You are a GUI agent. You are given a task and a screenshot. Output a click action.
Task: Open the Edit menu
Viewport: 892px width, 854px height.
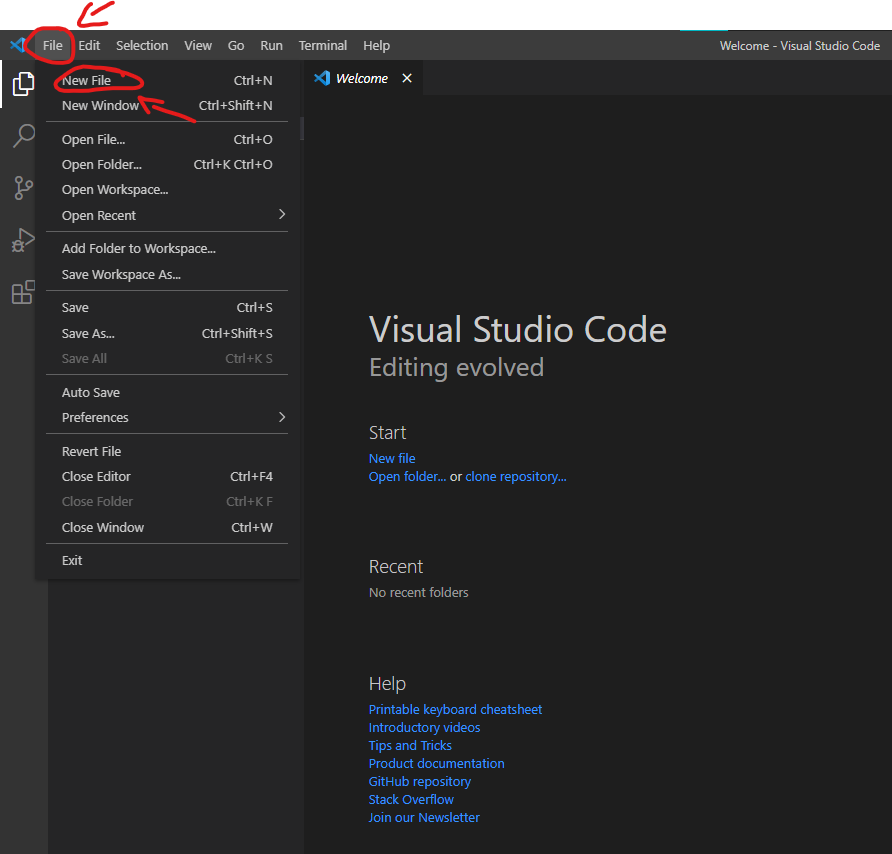click(89, 46)
